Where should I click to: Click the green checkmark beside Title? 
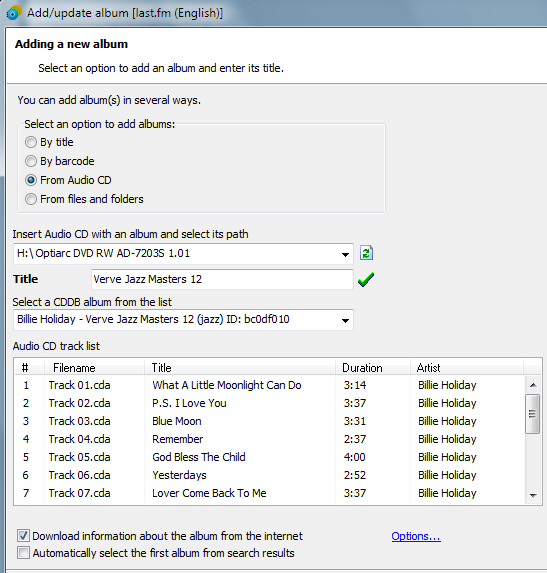[x=366, y=280]
